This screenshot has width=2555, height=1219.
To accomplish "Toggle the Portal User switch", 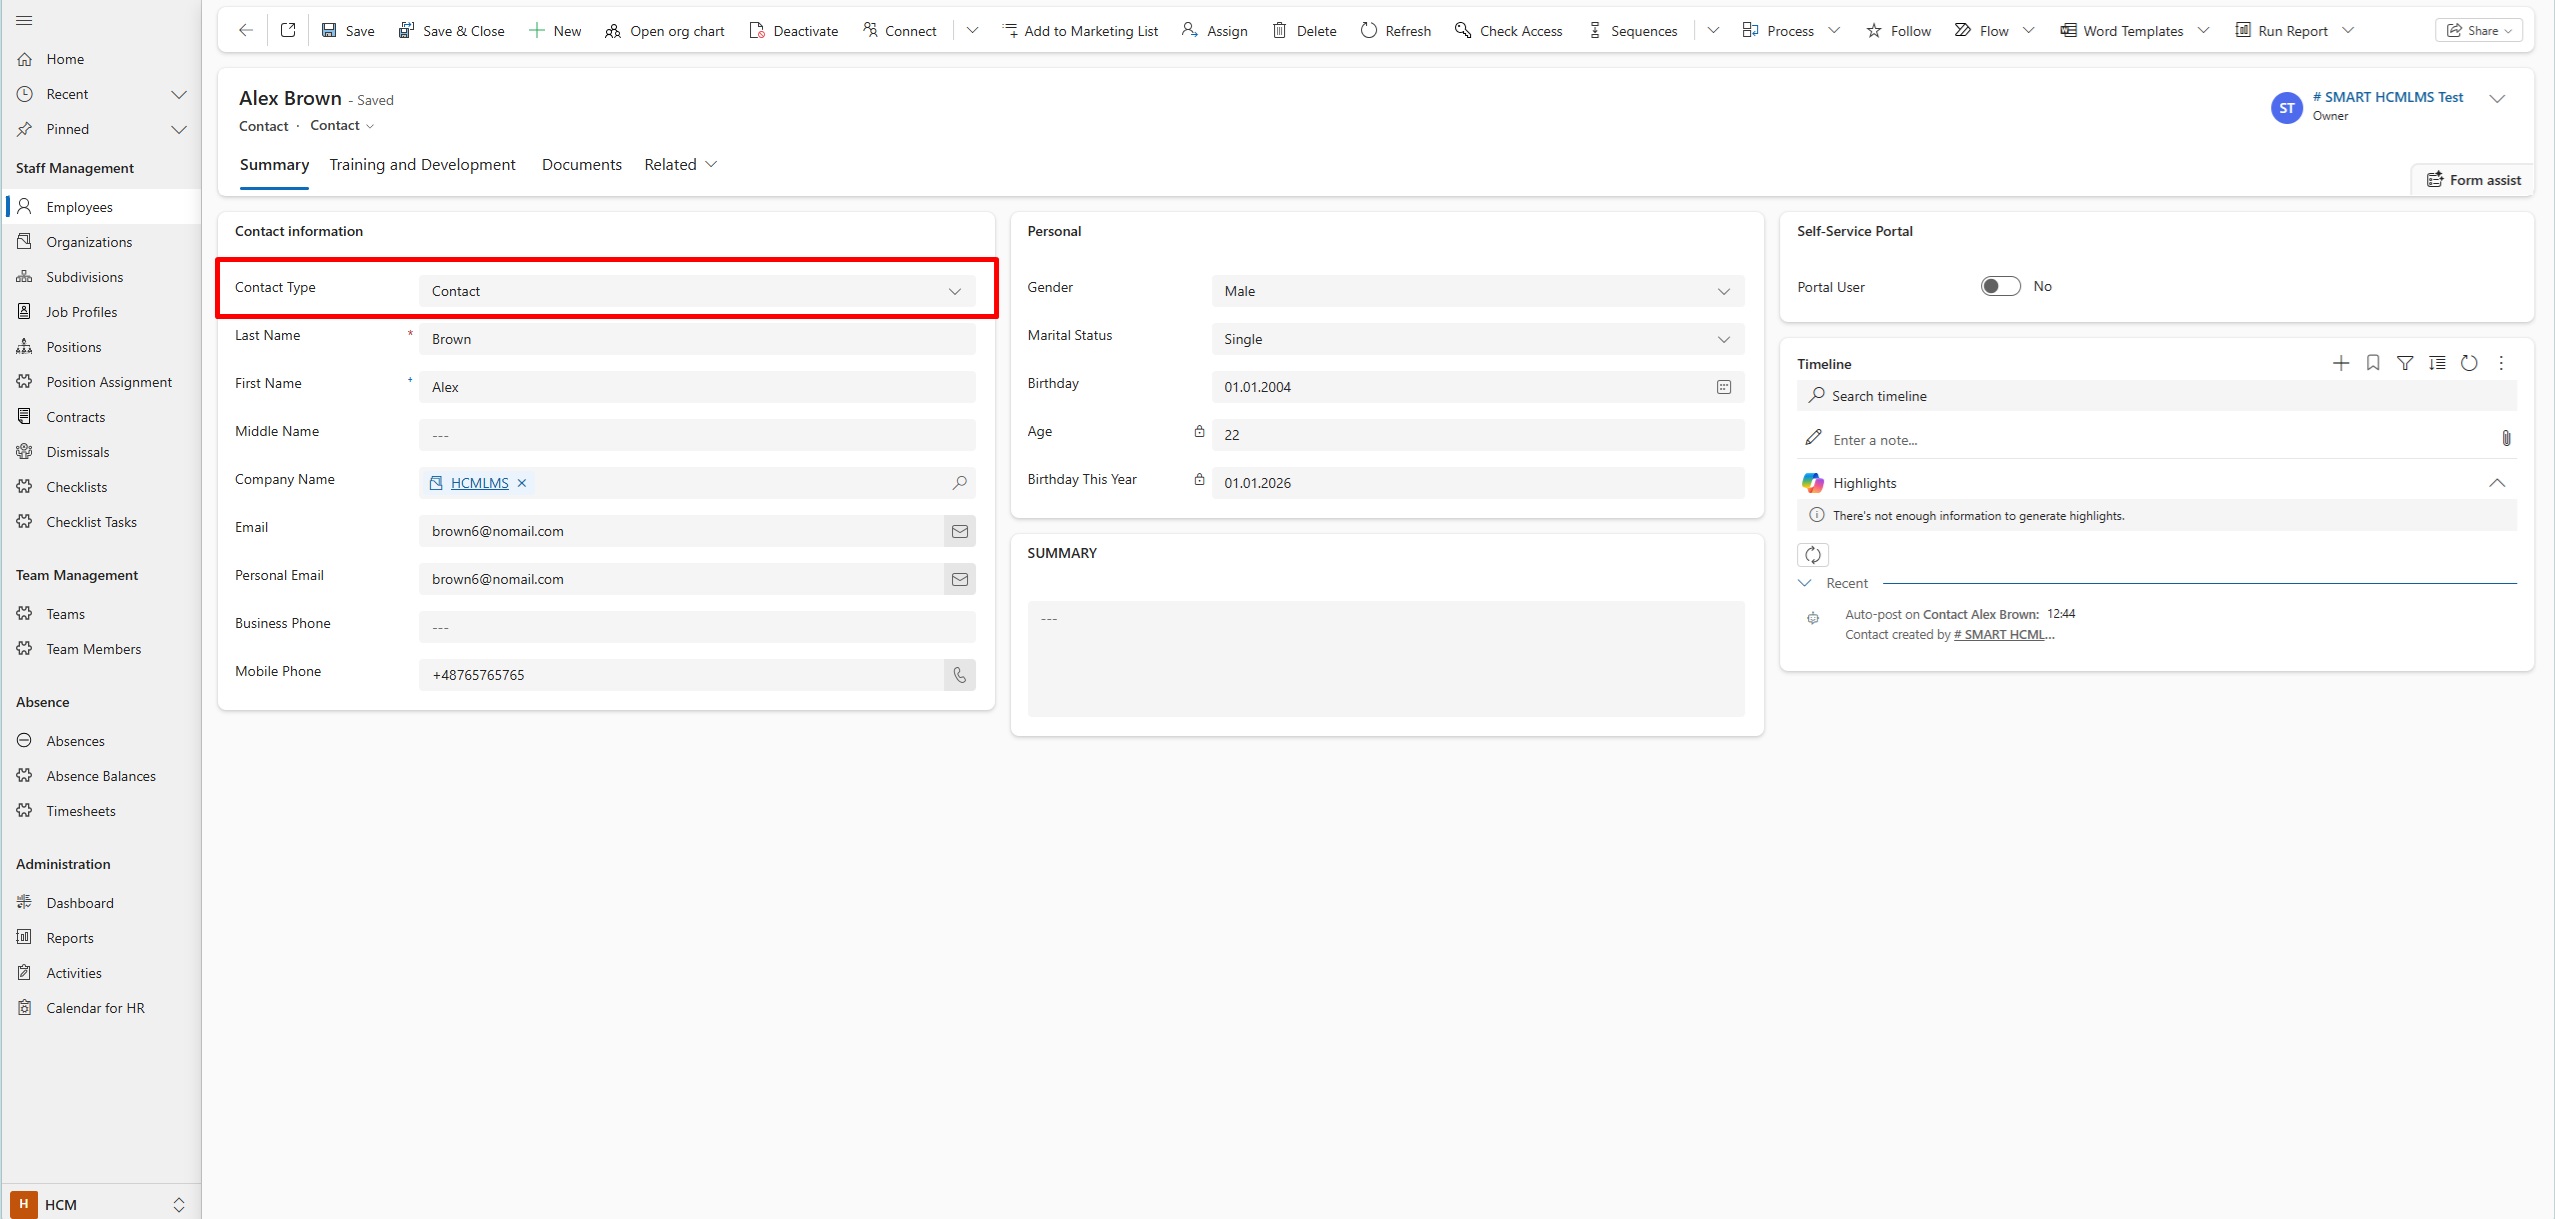I will [x=2000, y=286].
